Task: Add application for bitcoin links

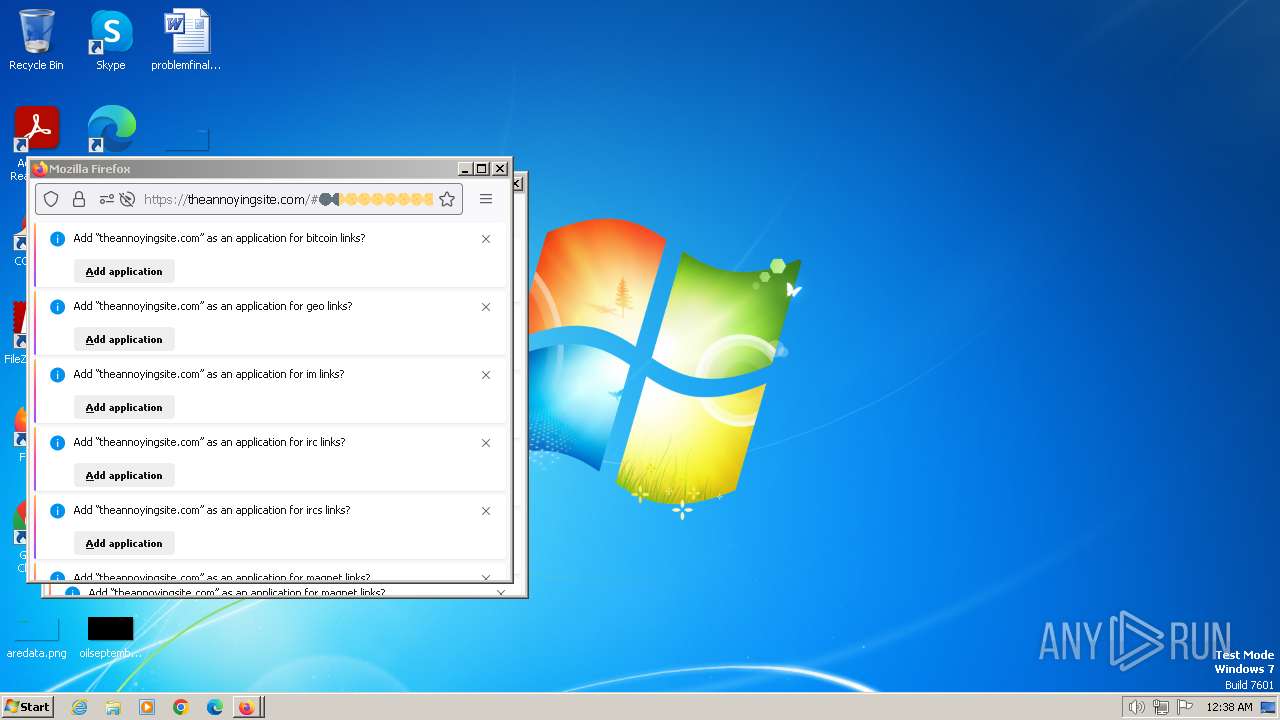Action: (x=124, y=271)
